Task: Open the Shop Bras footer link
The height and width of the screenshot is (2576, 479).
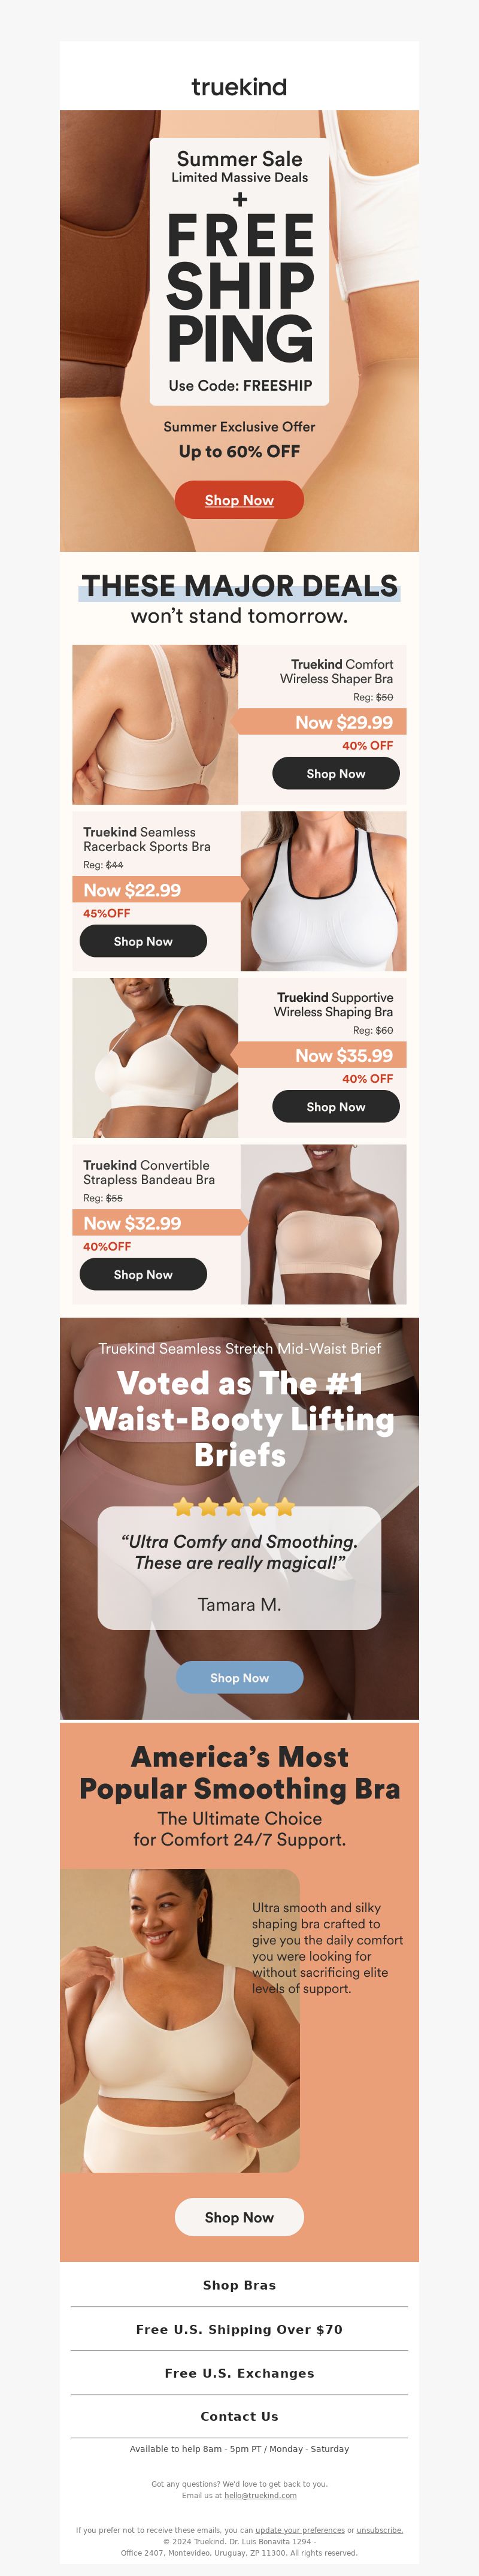Action: (x=239, y=2285)
